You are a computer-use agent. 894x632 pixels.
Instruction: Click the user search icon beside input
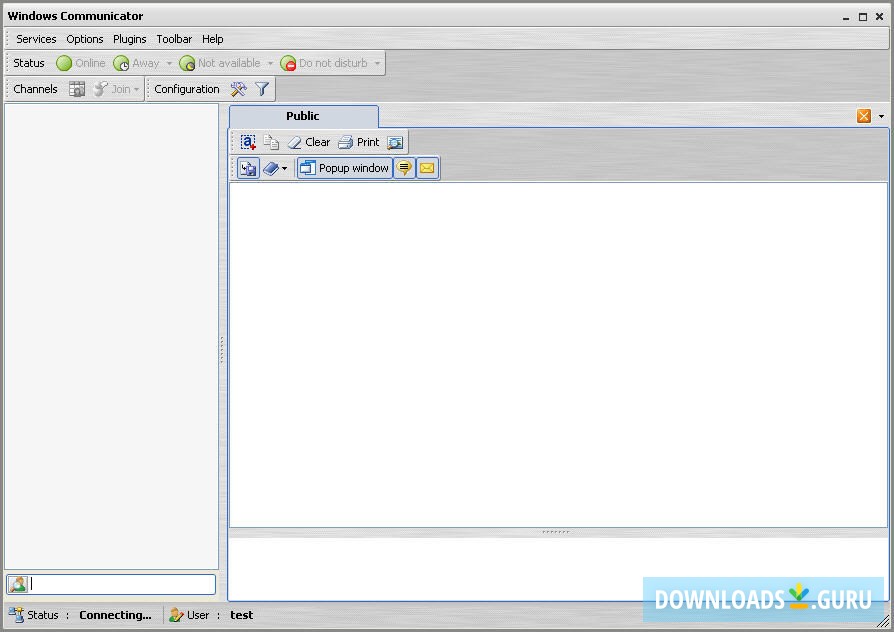pyautogui.click(x=18, y=584)
